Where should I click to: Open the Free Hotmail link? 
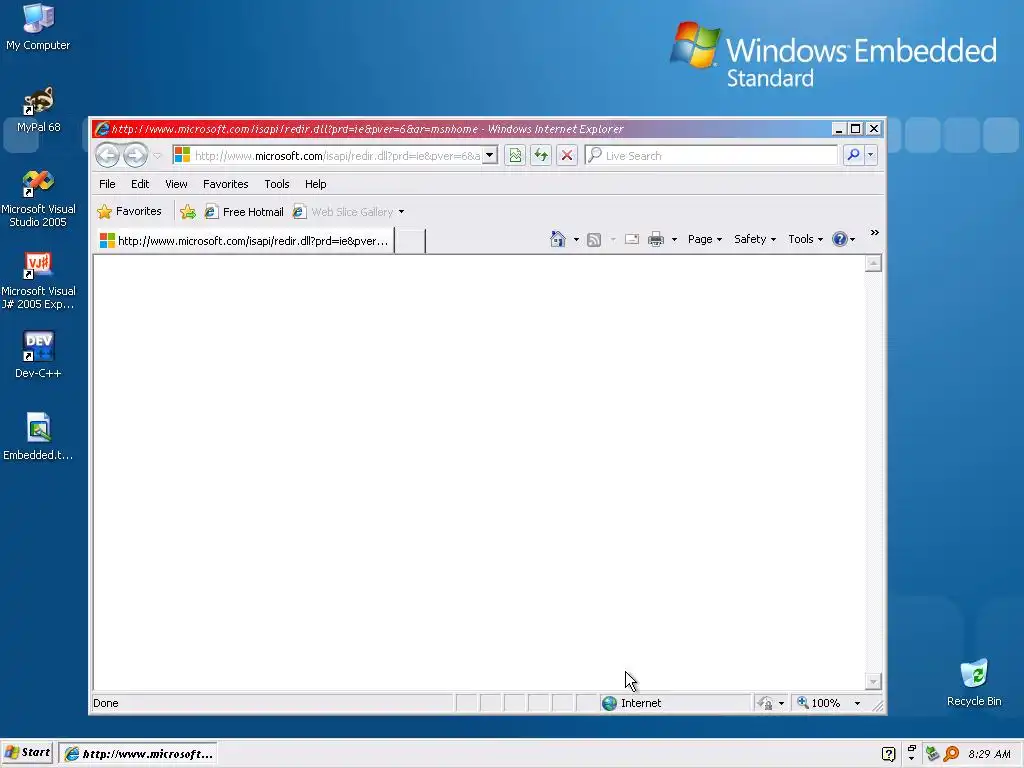click(x=244, y=212)
